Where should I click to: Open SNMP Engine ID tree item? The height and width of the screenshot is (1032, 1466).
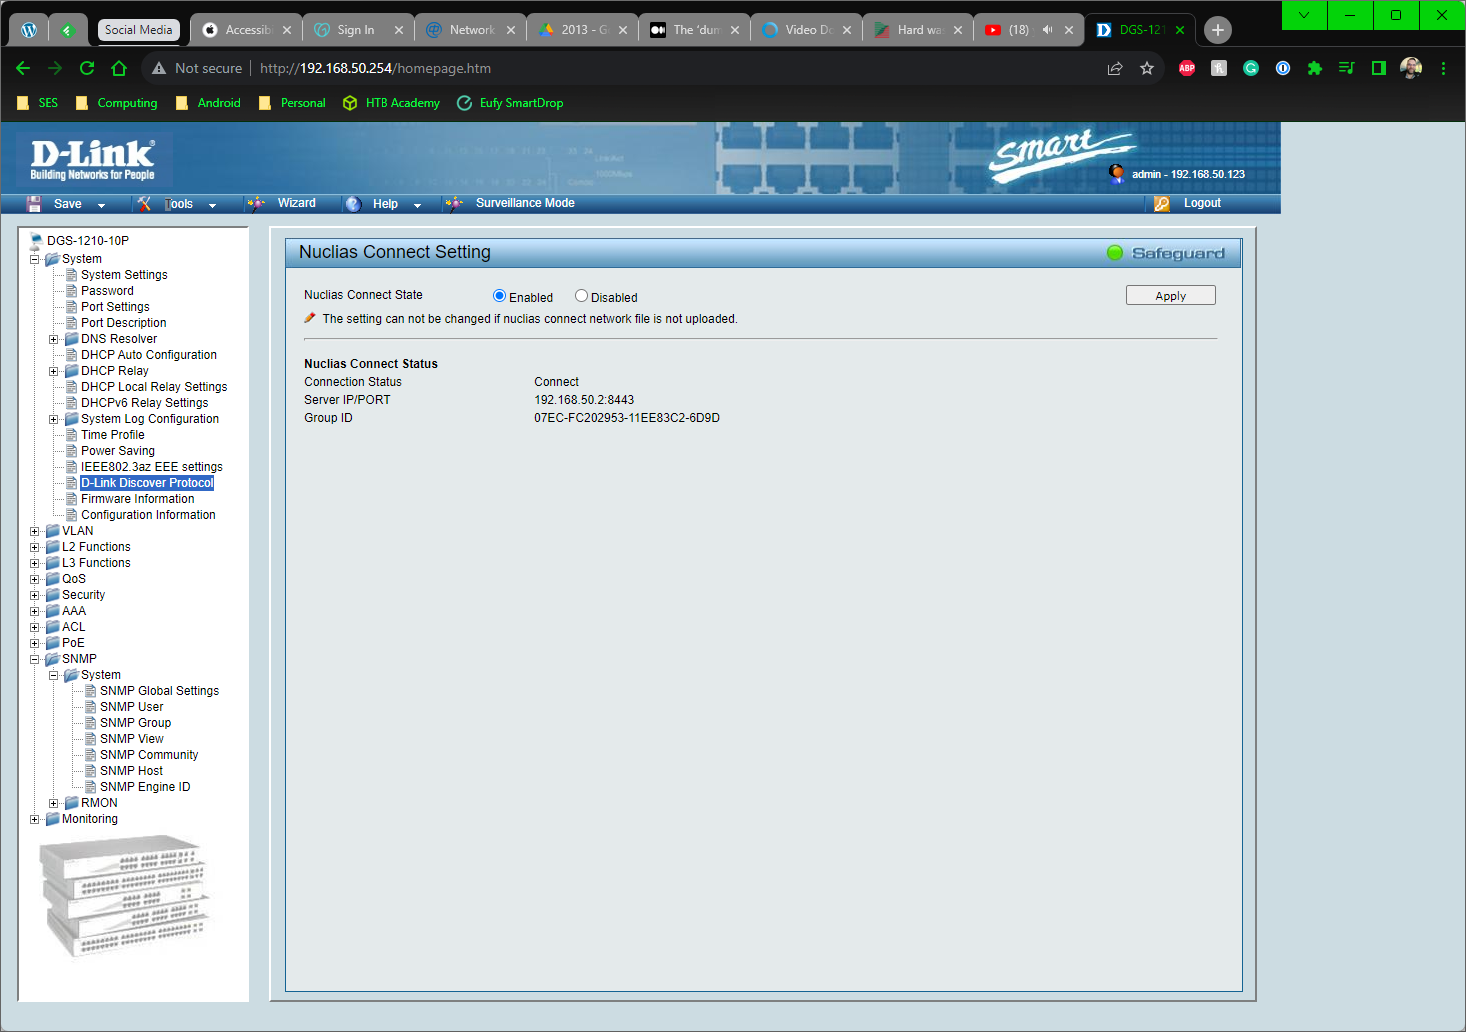(145, 787)
